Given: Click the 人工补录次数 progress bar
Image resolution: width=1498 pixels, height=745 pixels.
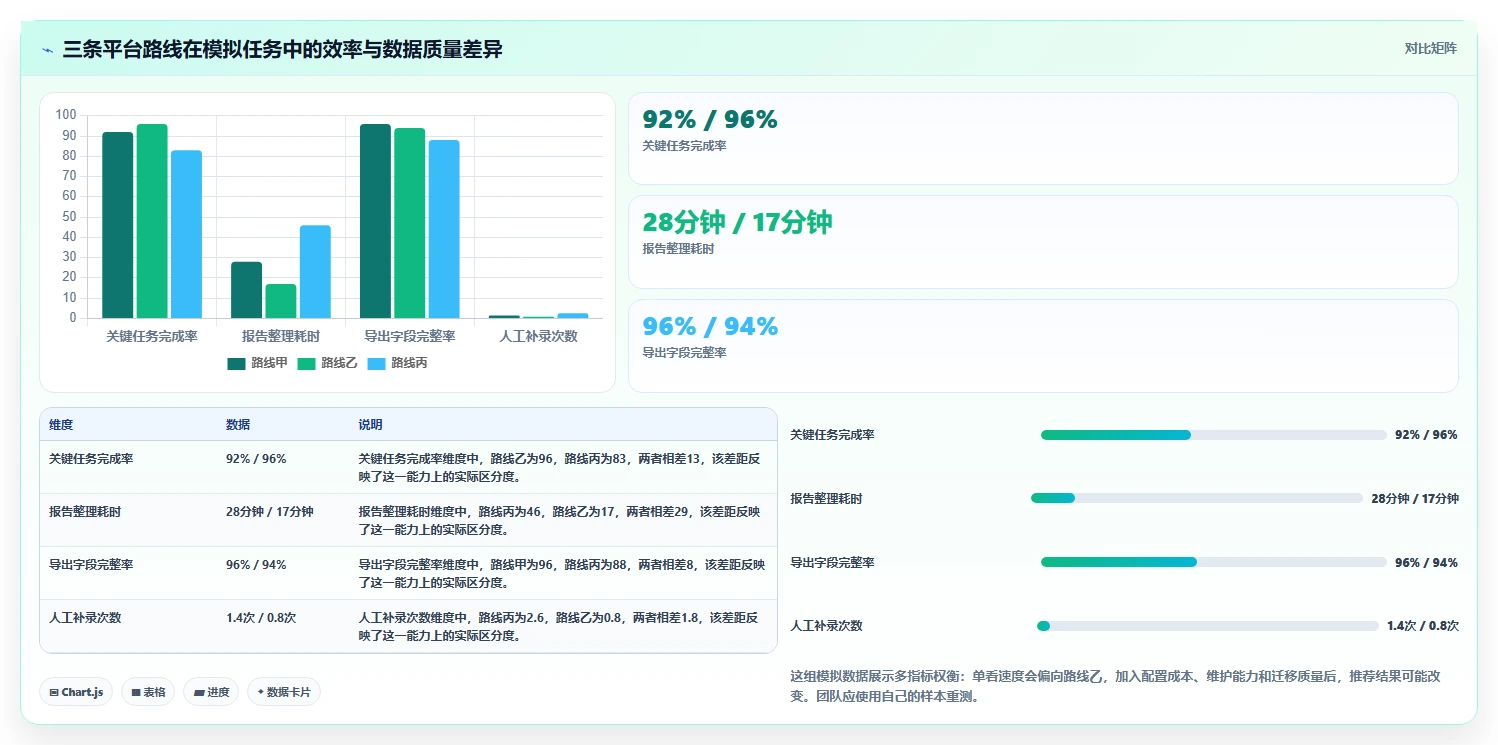Looking at the screenshot, I should 1208,626.
